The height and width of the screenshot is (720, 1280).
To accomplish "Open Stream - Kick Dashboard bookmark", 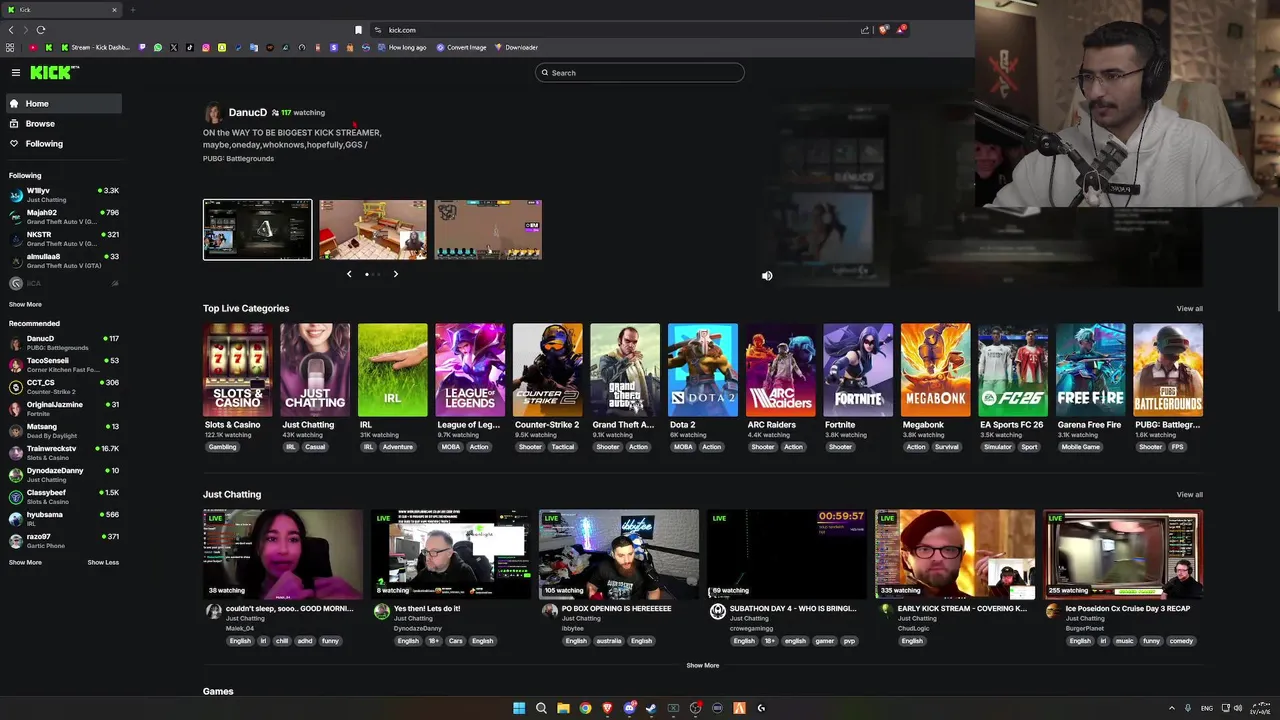I will [x=96, y=47].
